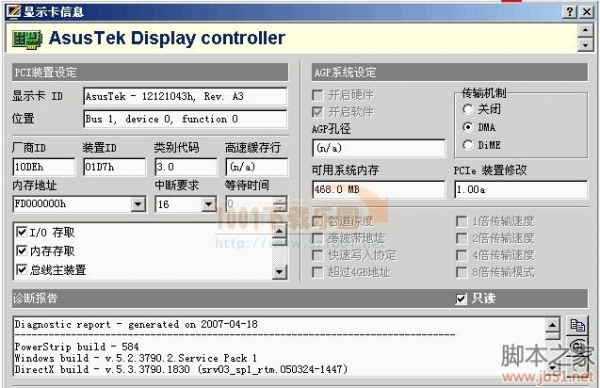Toggle the 开启软件 checkbox

317,112
